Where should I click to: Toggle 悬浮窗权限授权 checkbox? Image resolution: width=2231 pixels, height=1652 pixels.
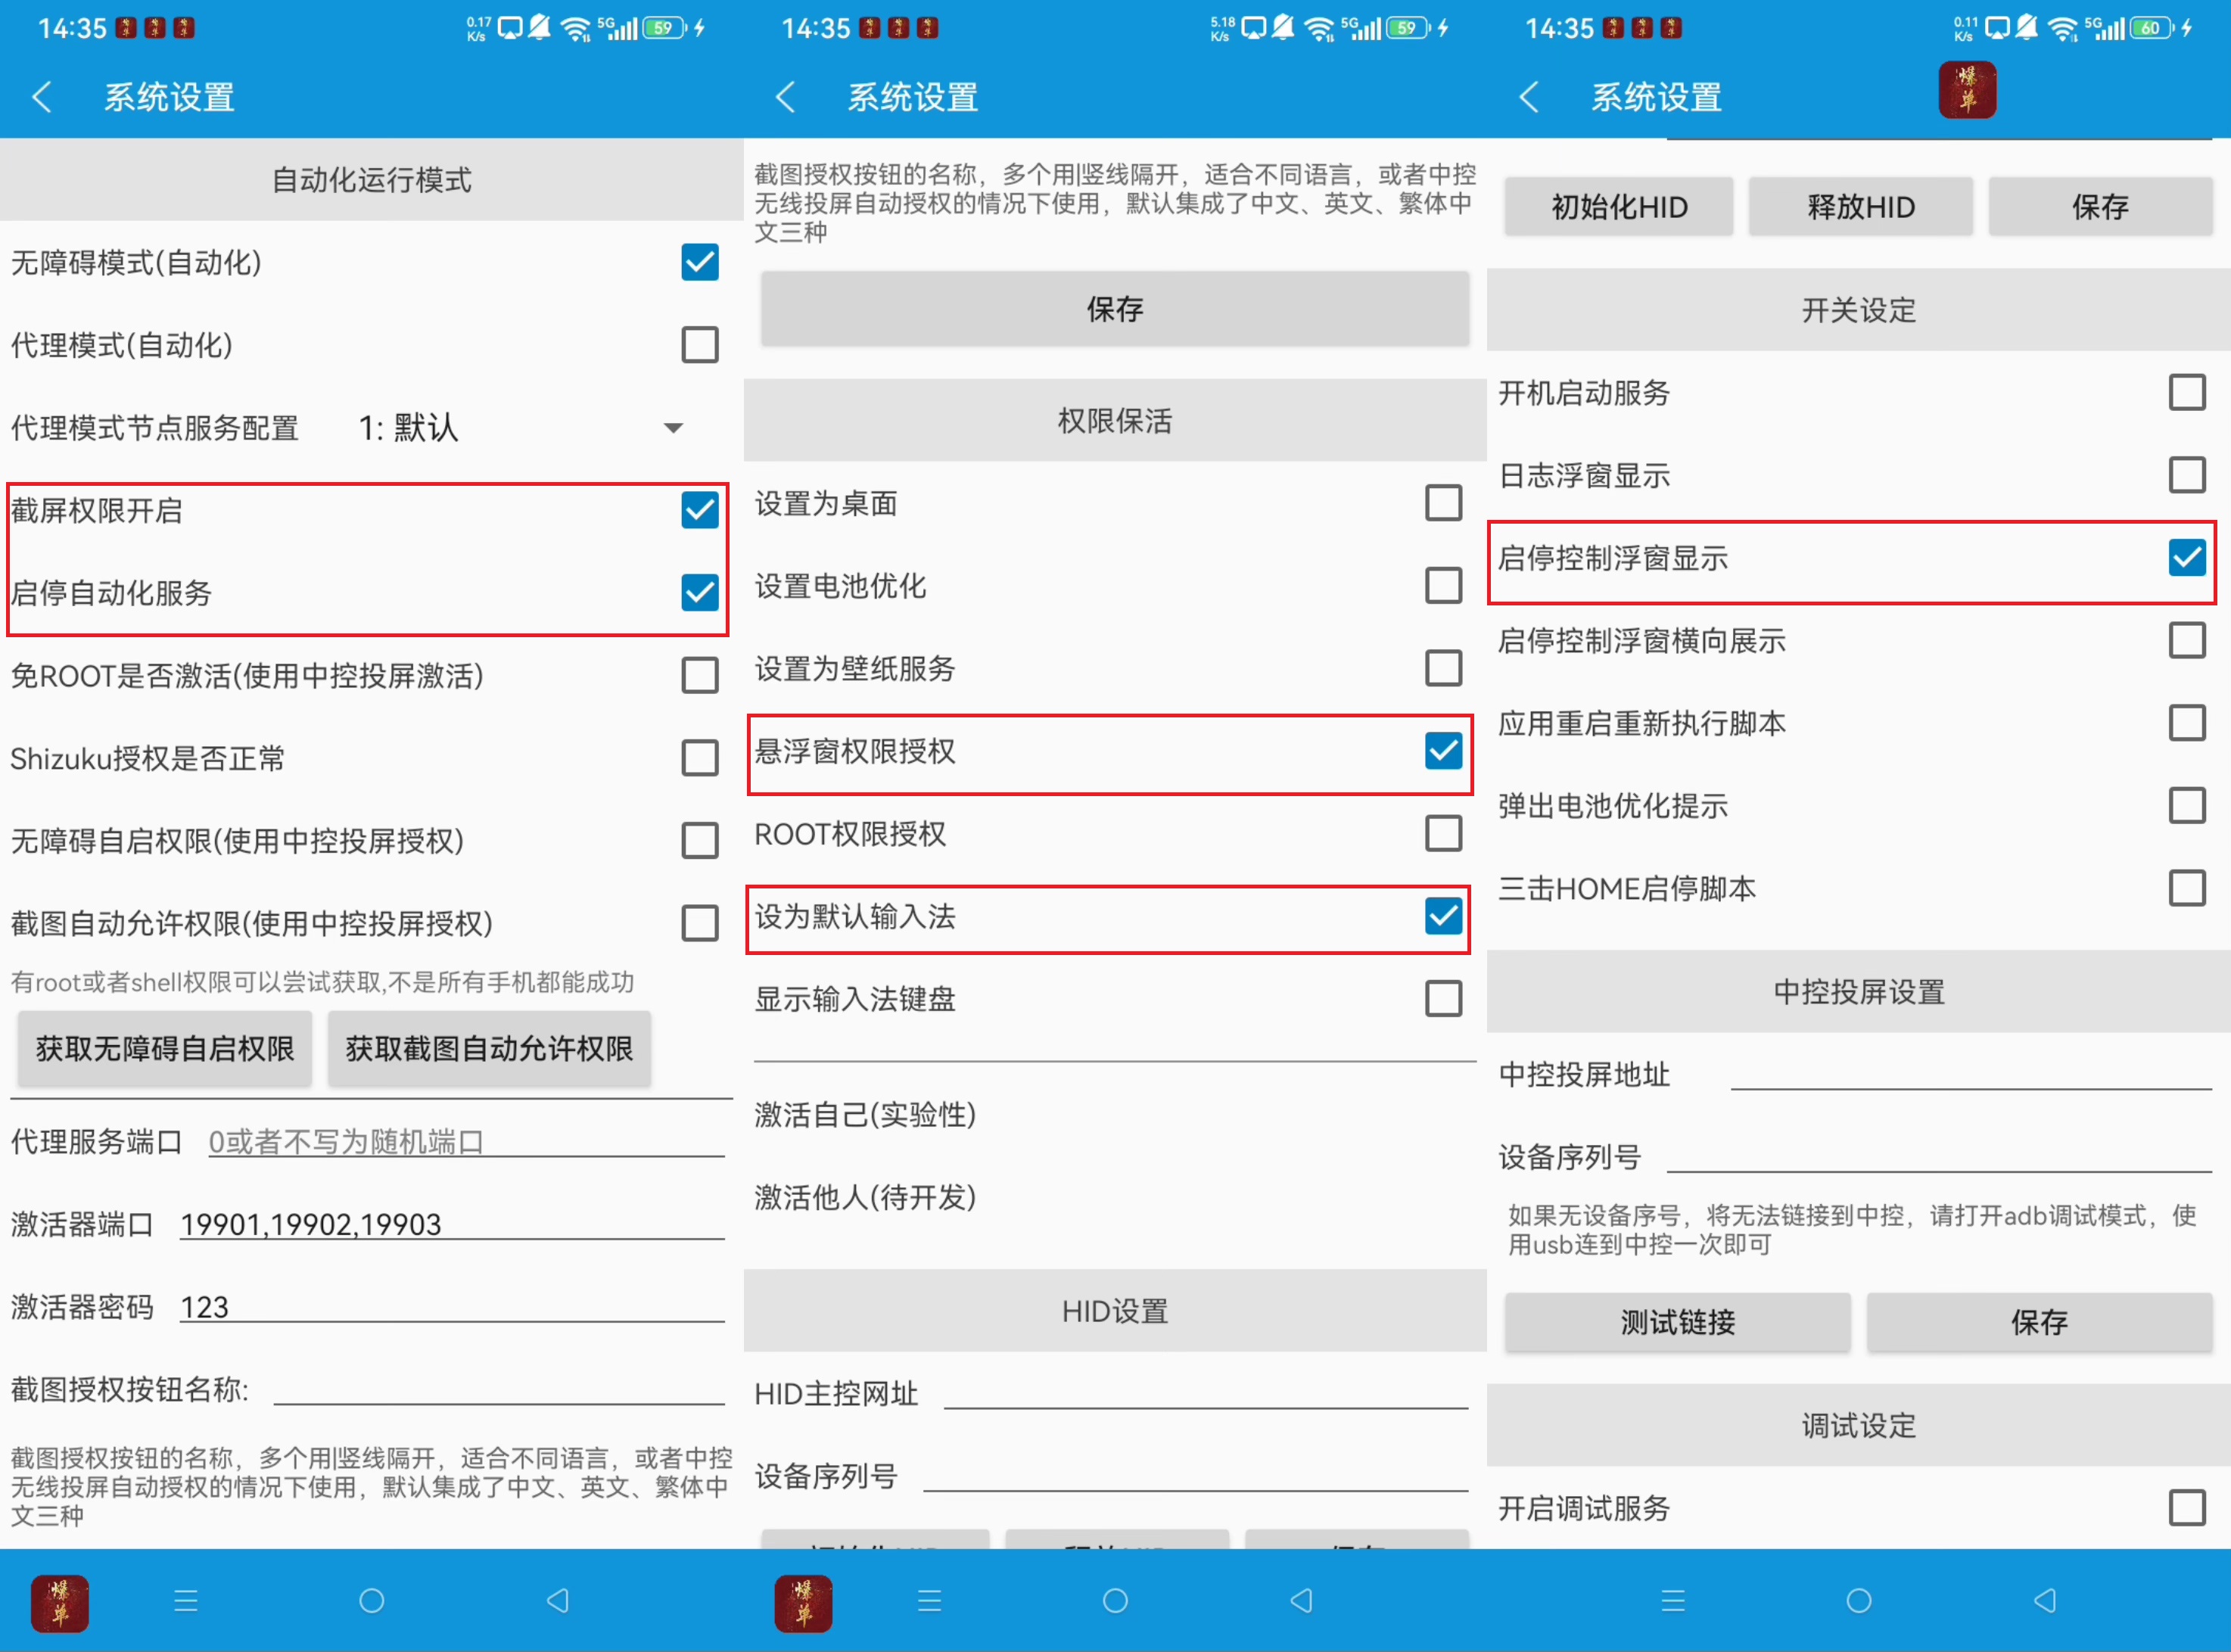(x=1442, y=751)
